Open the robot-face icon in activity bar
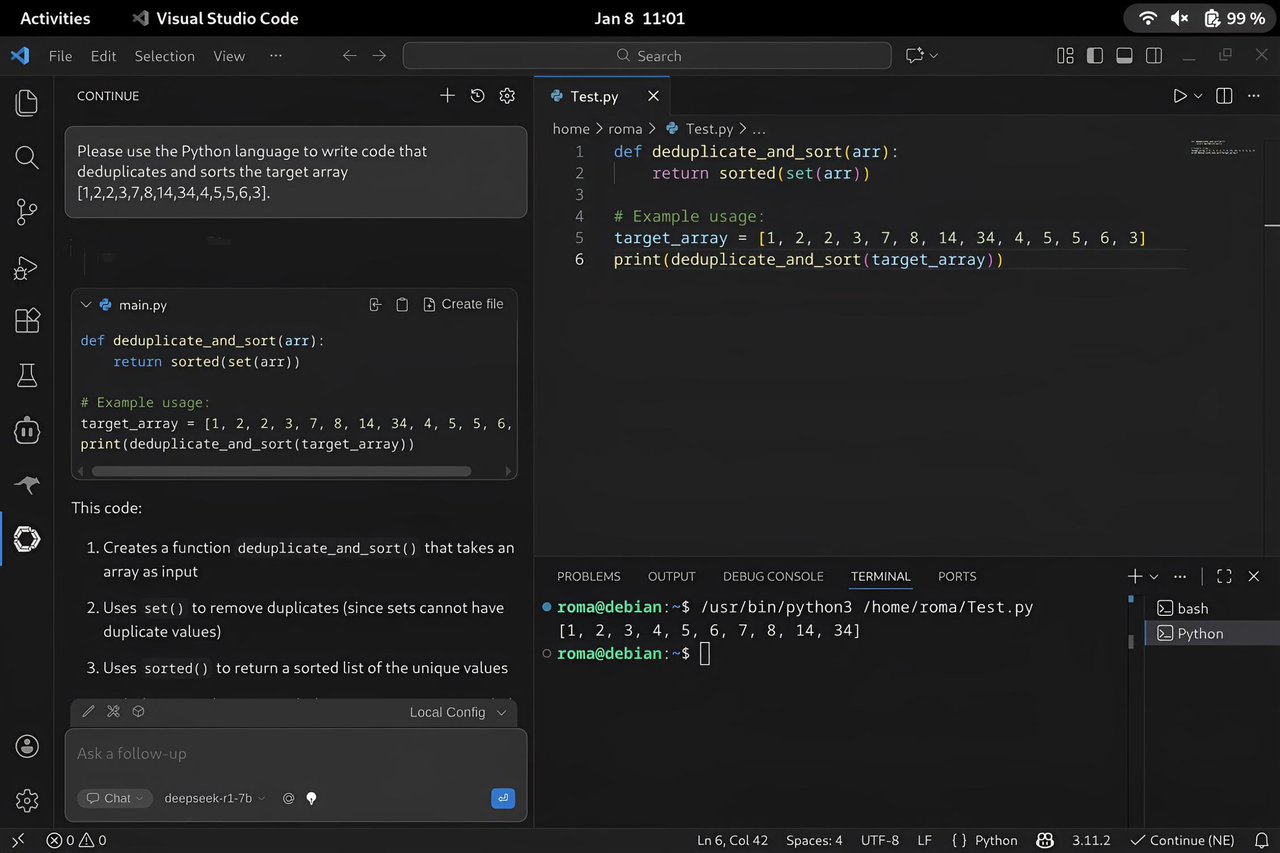Screen dimensions: 1280x853 tap(27, 431)
